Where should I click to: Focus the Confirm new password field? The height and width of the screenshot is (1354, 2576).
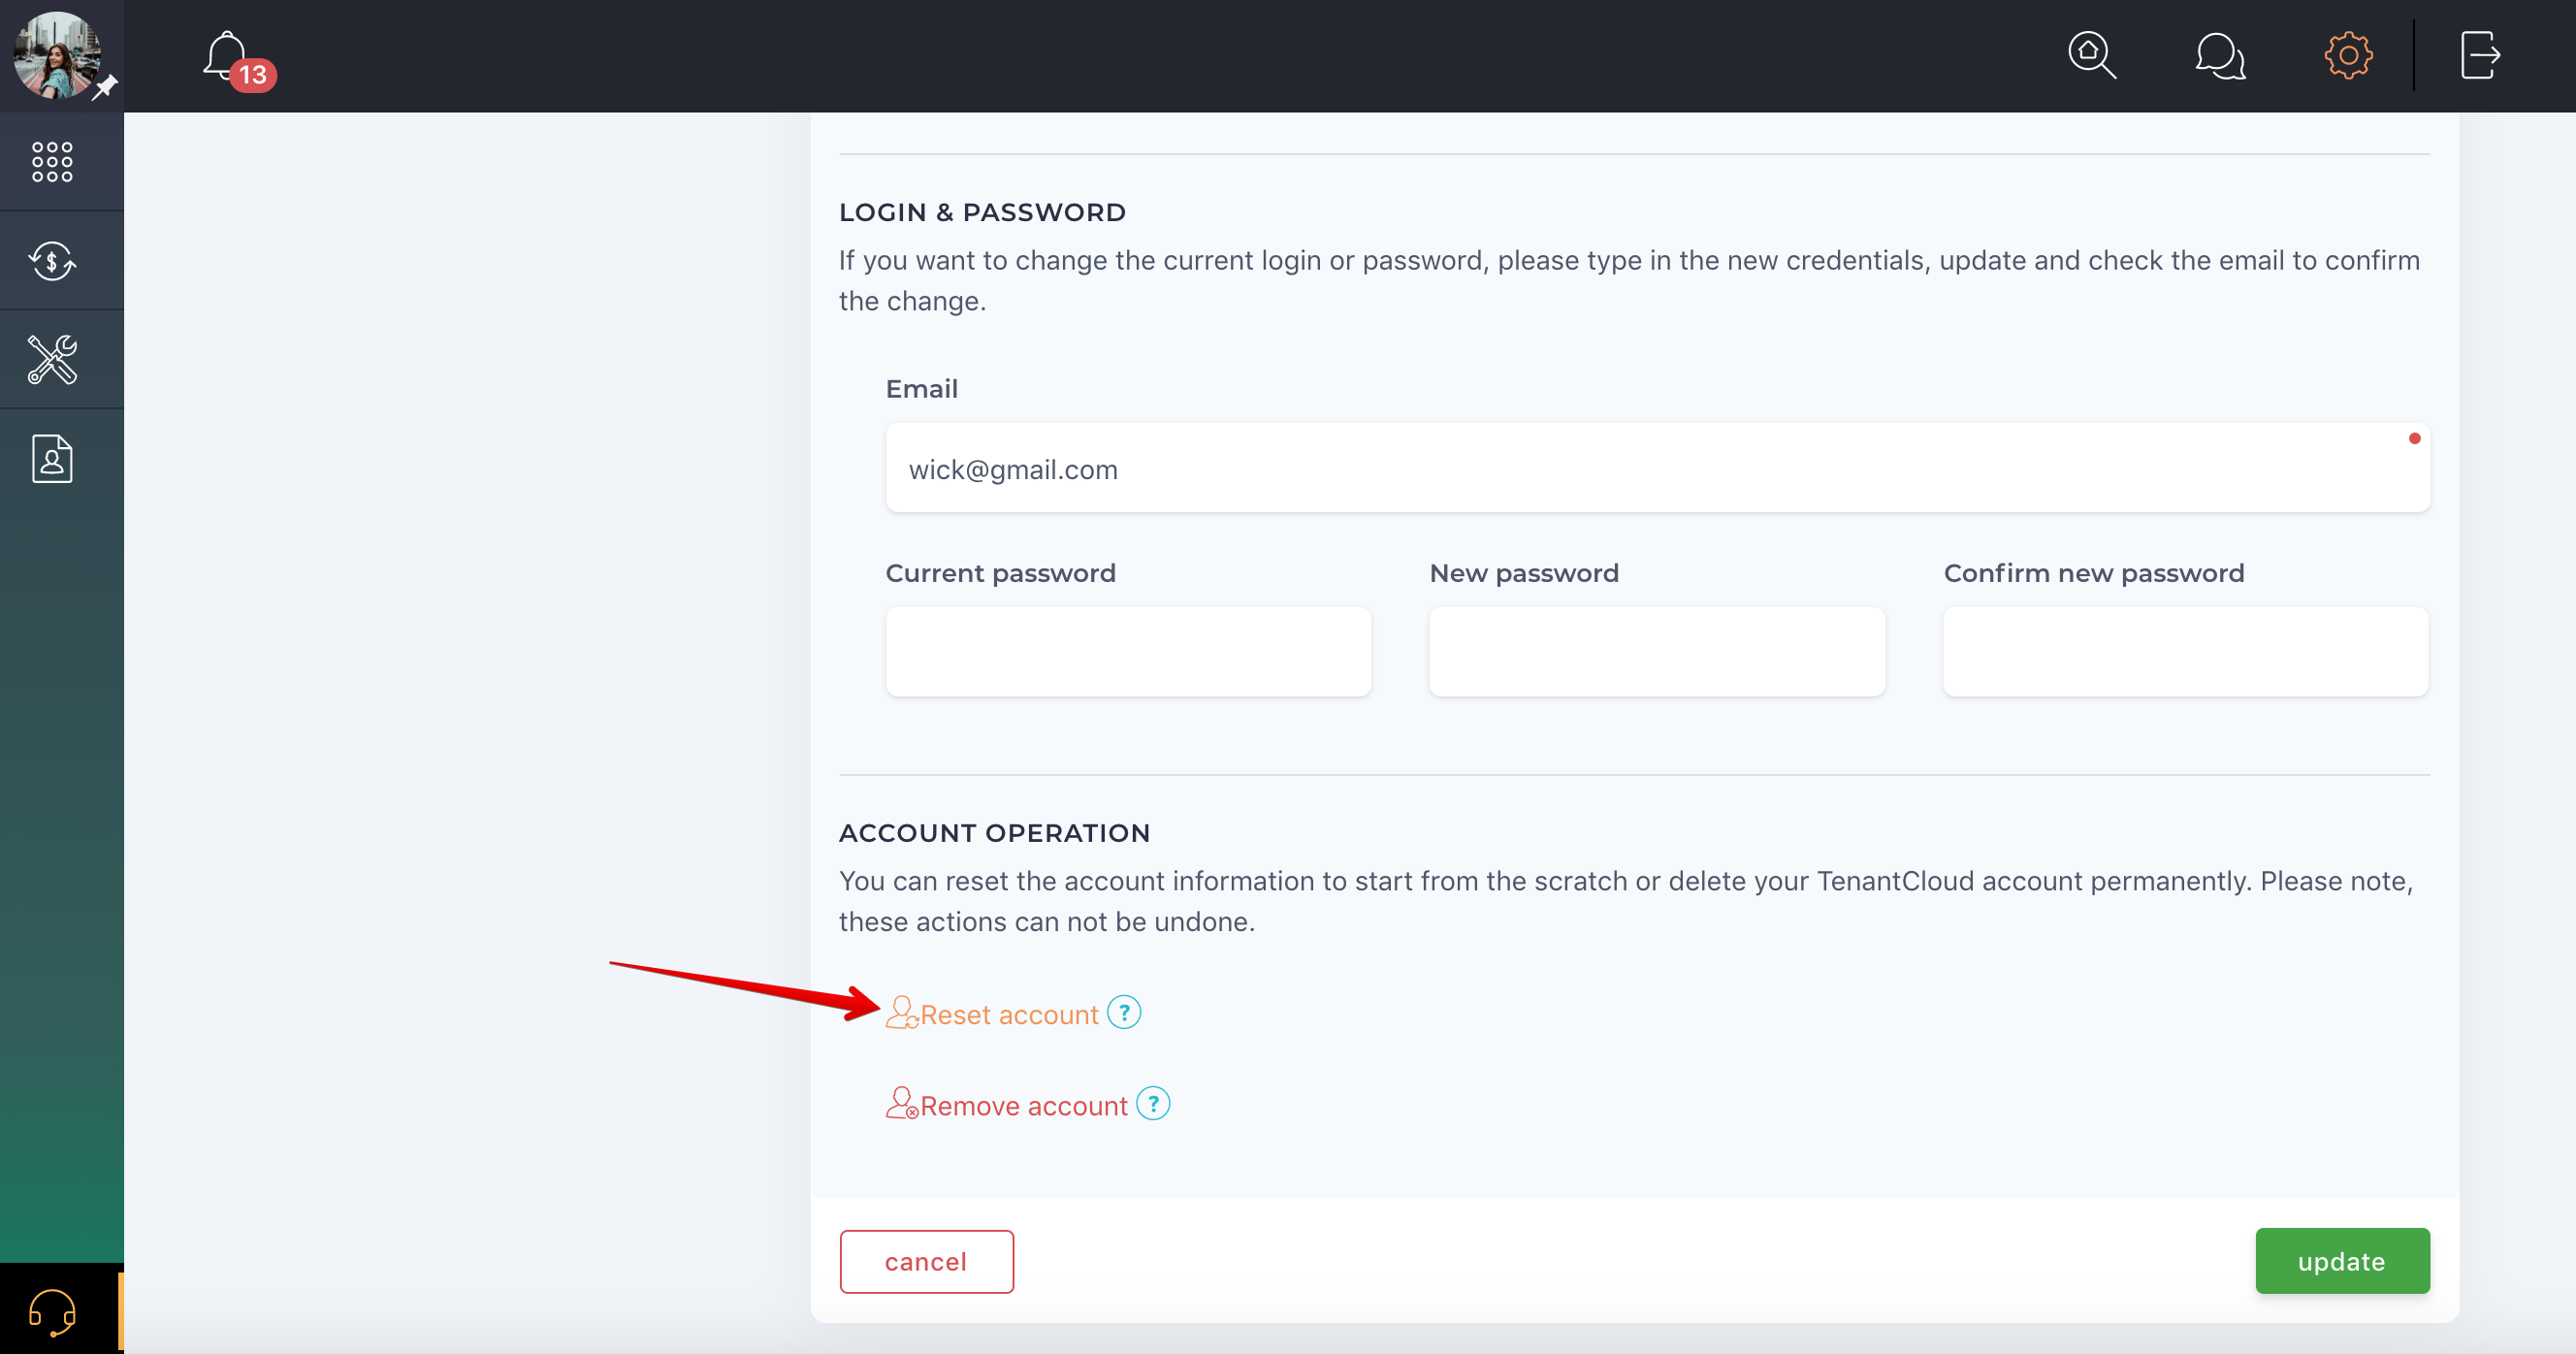click(x=2186, y=652)
